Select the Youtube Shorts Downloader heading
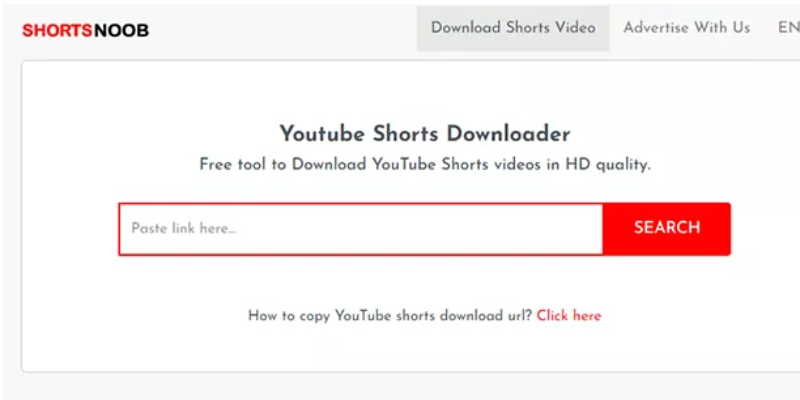 coord(424,134)
